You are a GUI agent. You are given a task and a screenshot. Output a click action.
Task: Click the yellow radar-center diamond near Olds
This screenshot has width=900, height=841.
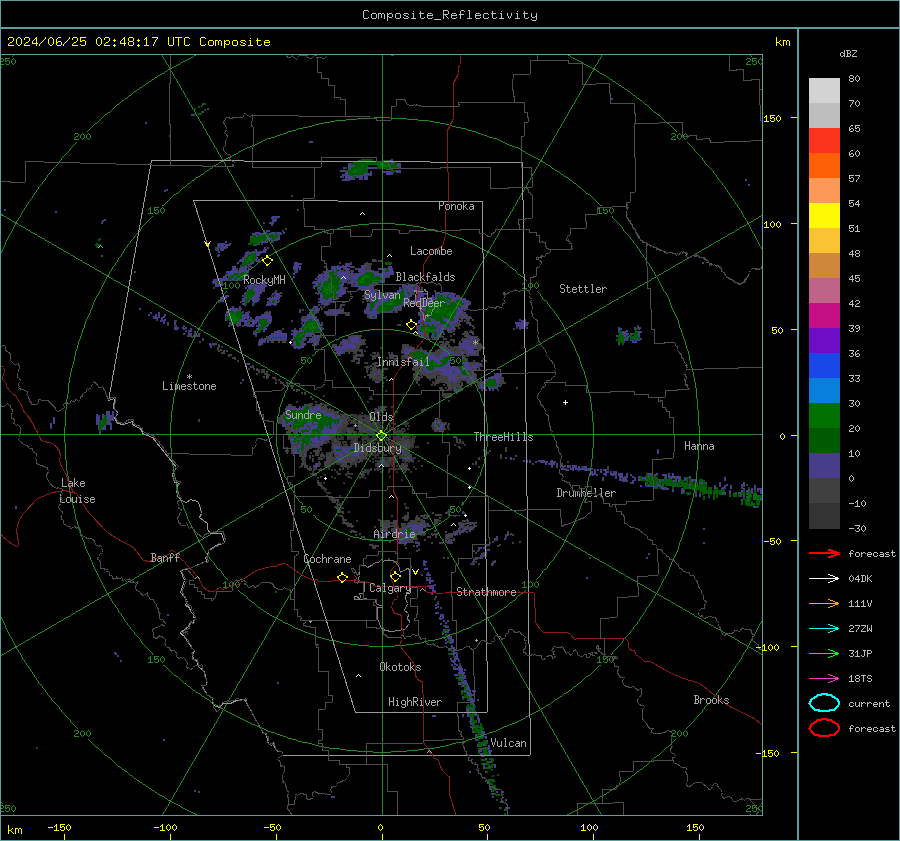[x=381, y=436]
